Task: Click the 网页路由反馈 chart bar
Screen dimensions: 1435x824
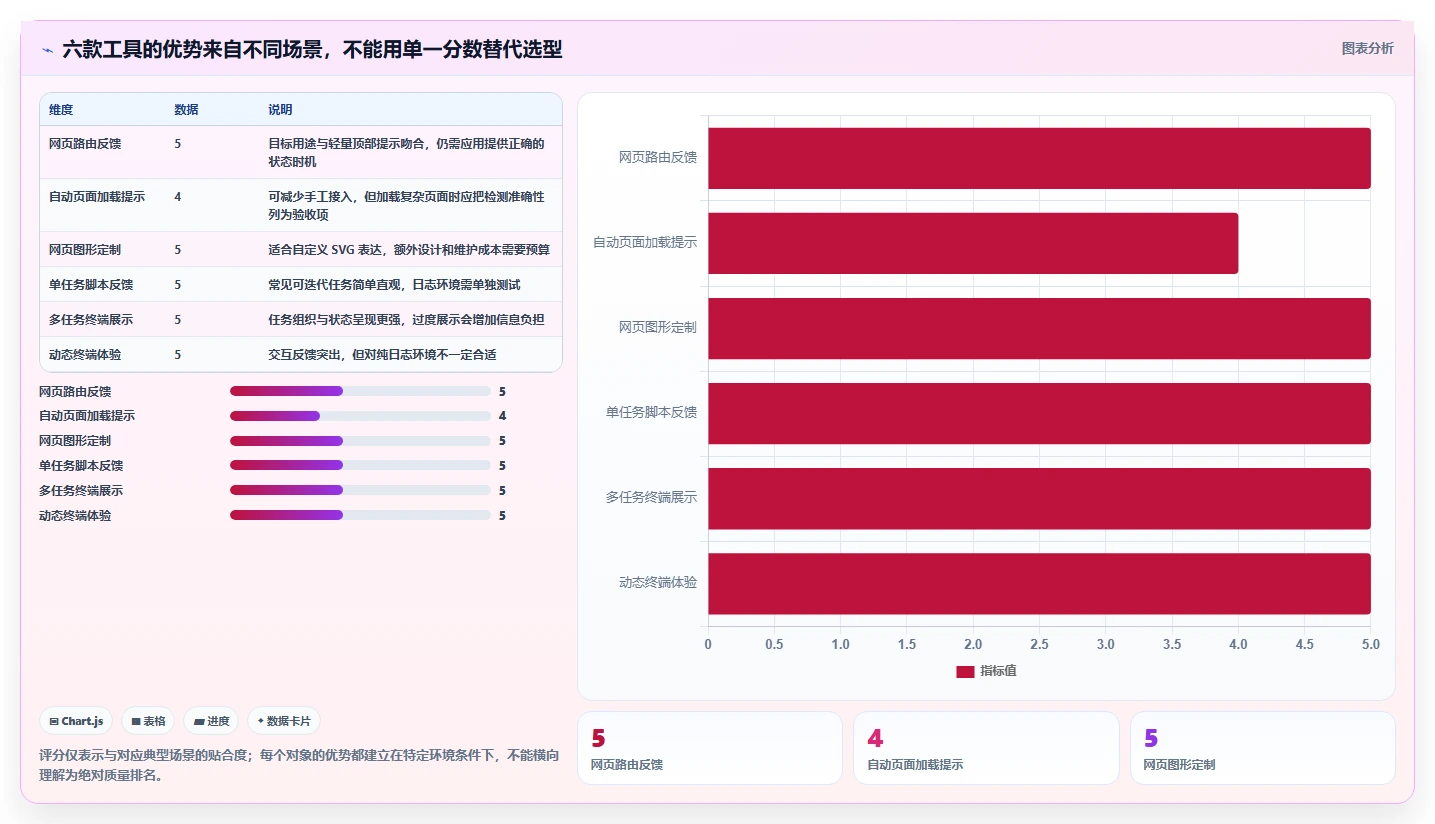Action: tap(1039, 158)
